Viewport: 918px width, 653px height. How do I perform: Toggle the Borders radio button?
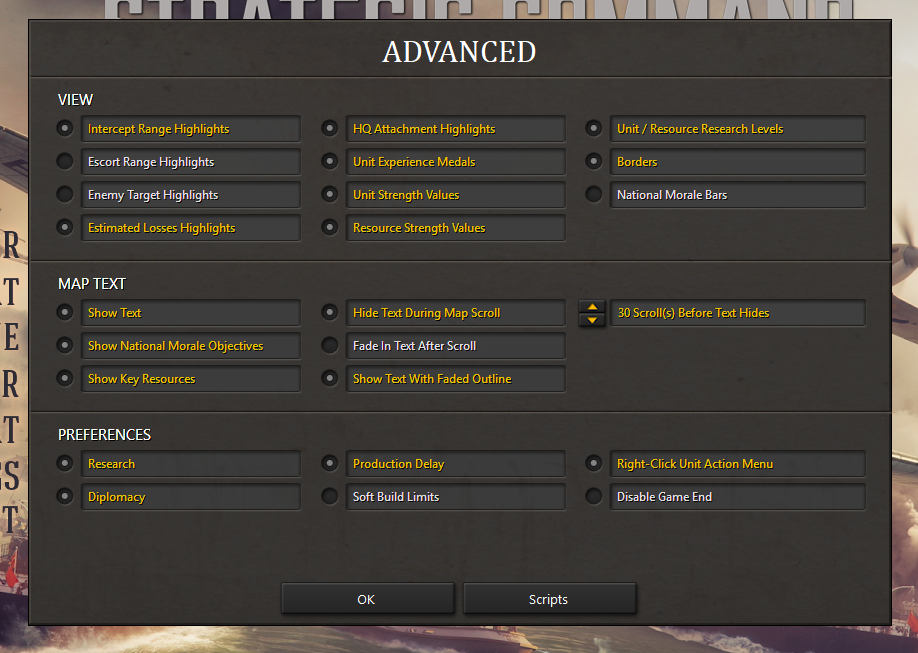[594, 161]
